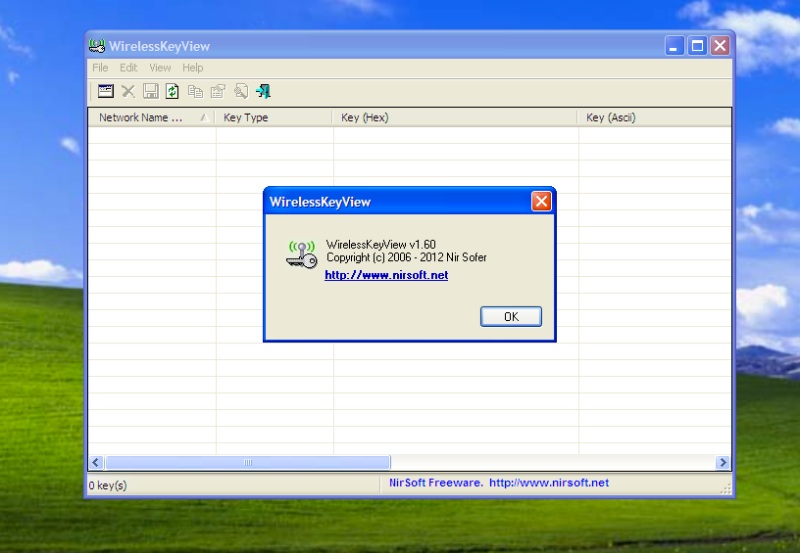Close the WirelessKeyView About dialog
This screenshot has height=553, width=800.
541,202
